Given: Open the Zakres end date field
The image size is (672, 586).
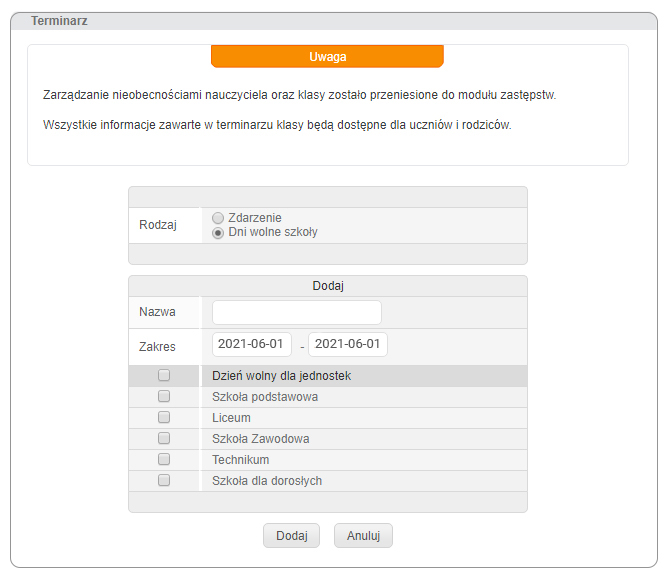Looking at the screenshot, I should click(347, 344).
